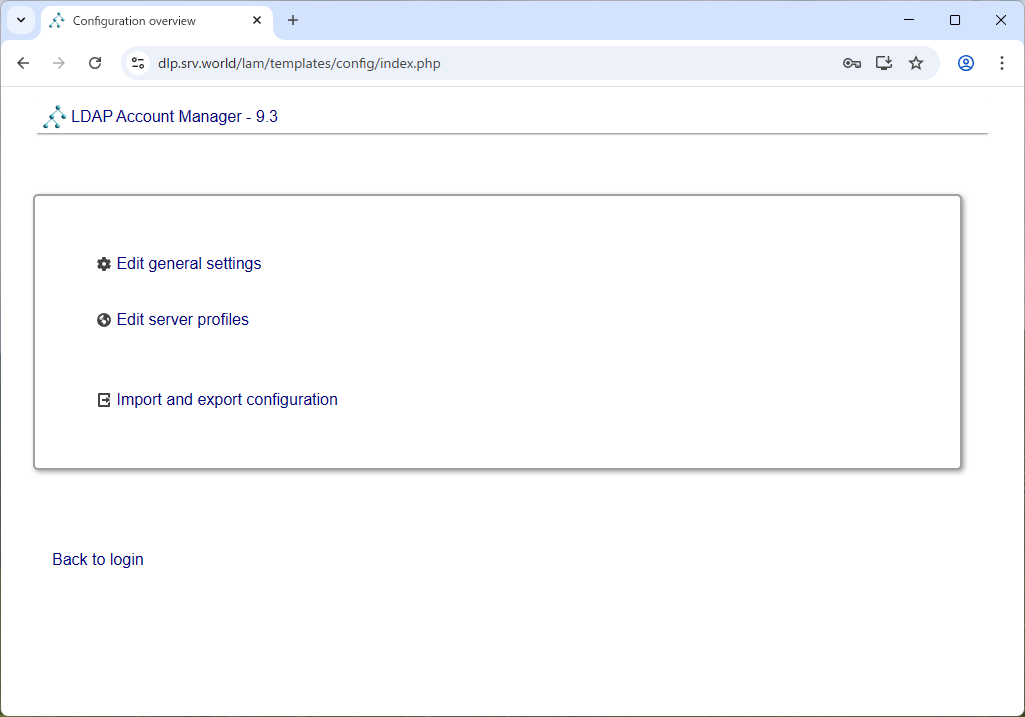Click the globe icon beside Edit server profiles
The width and height of the screenshot is (1025, 717).
(x=104, y=319)
